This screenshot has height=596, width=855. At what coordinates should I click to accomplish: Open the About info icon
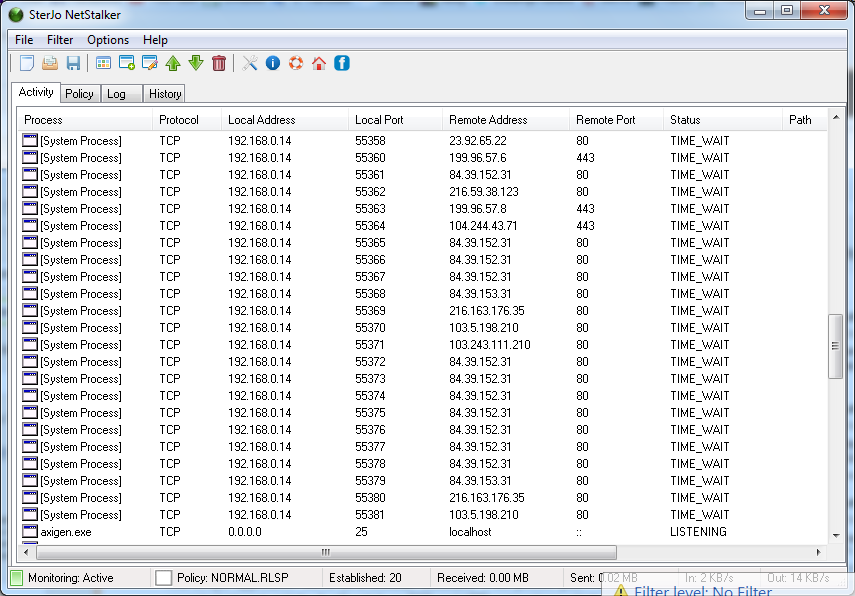click(x=272, y=63)
